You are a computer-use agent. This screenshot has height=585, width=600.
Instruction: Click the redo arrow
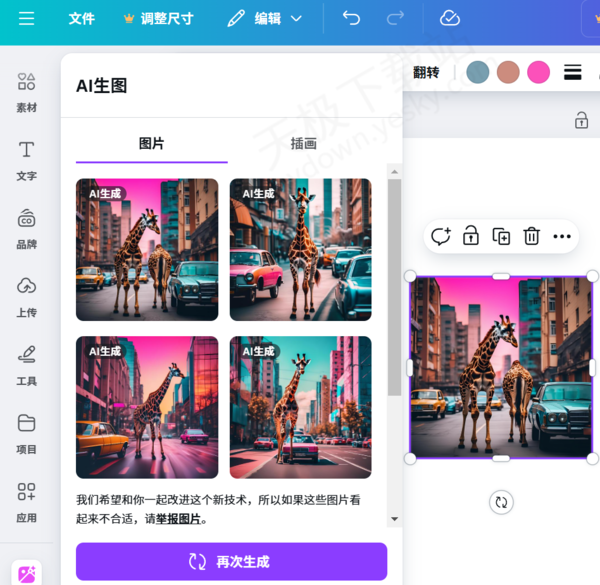point(395,18)
